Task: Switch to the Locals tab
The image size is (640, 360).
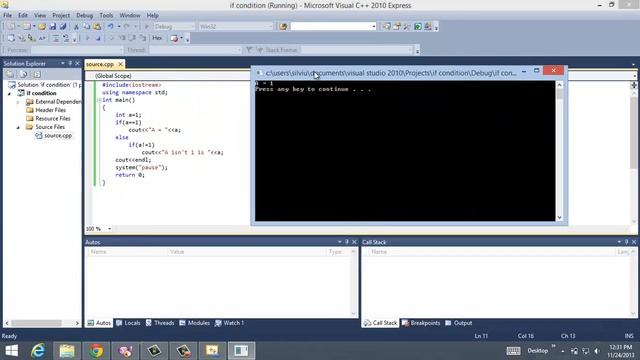Action: click(x=128, y=323)
